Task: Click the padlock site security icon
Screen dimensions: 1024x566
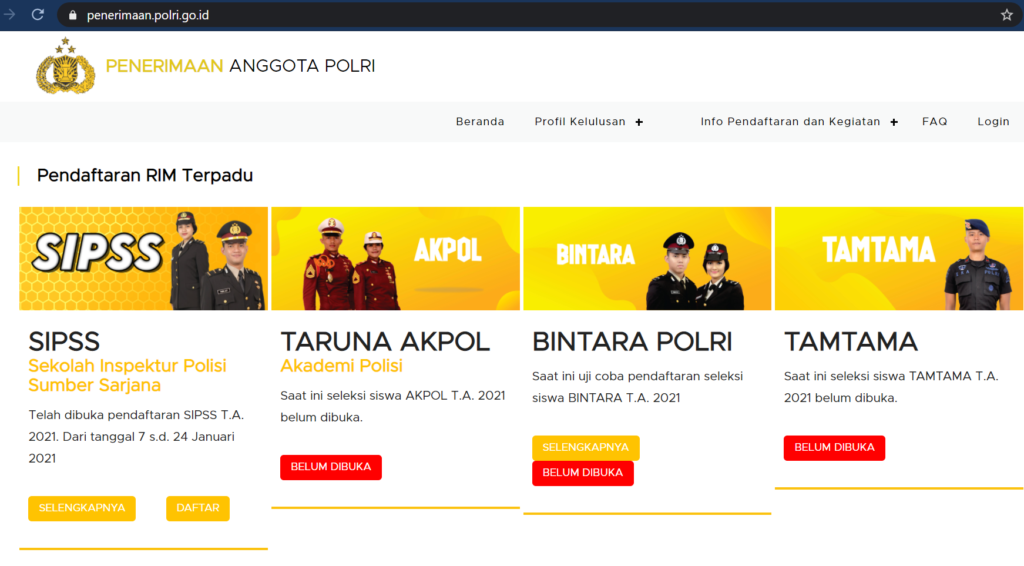Action: point(72,16)
